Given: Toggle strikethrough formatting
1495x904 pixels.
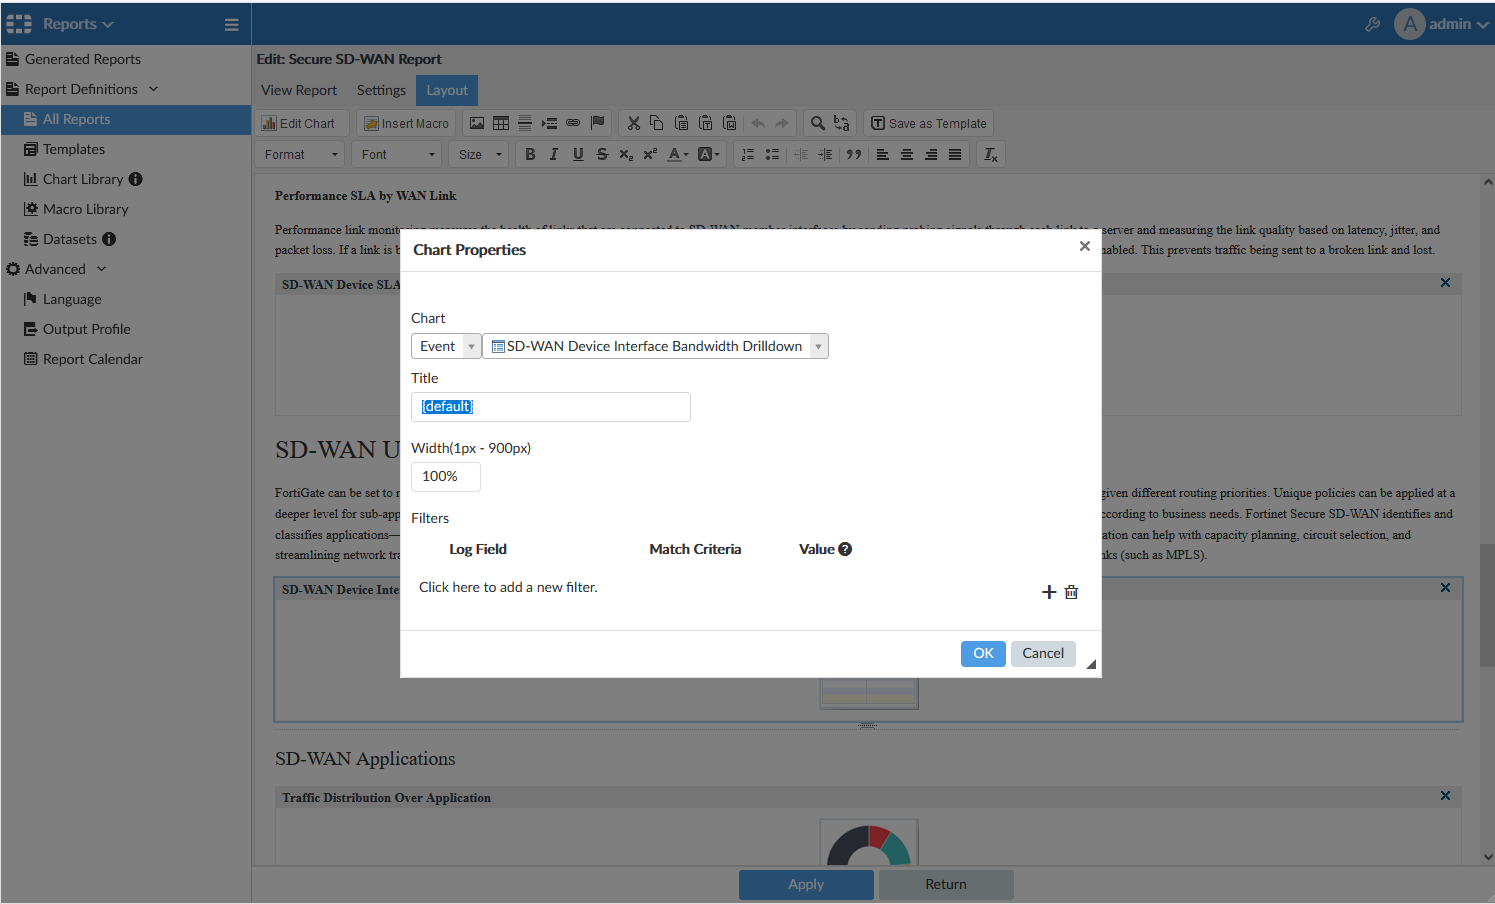Looking at the screenshot, I should [602, 154].
